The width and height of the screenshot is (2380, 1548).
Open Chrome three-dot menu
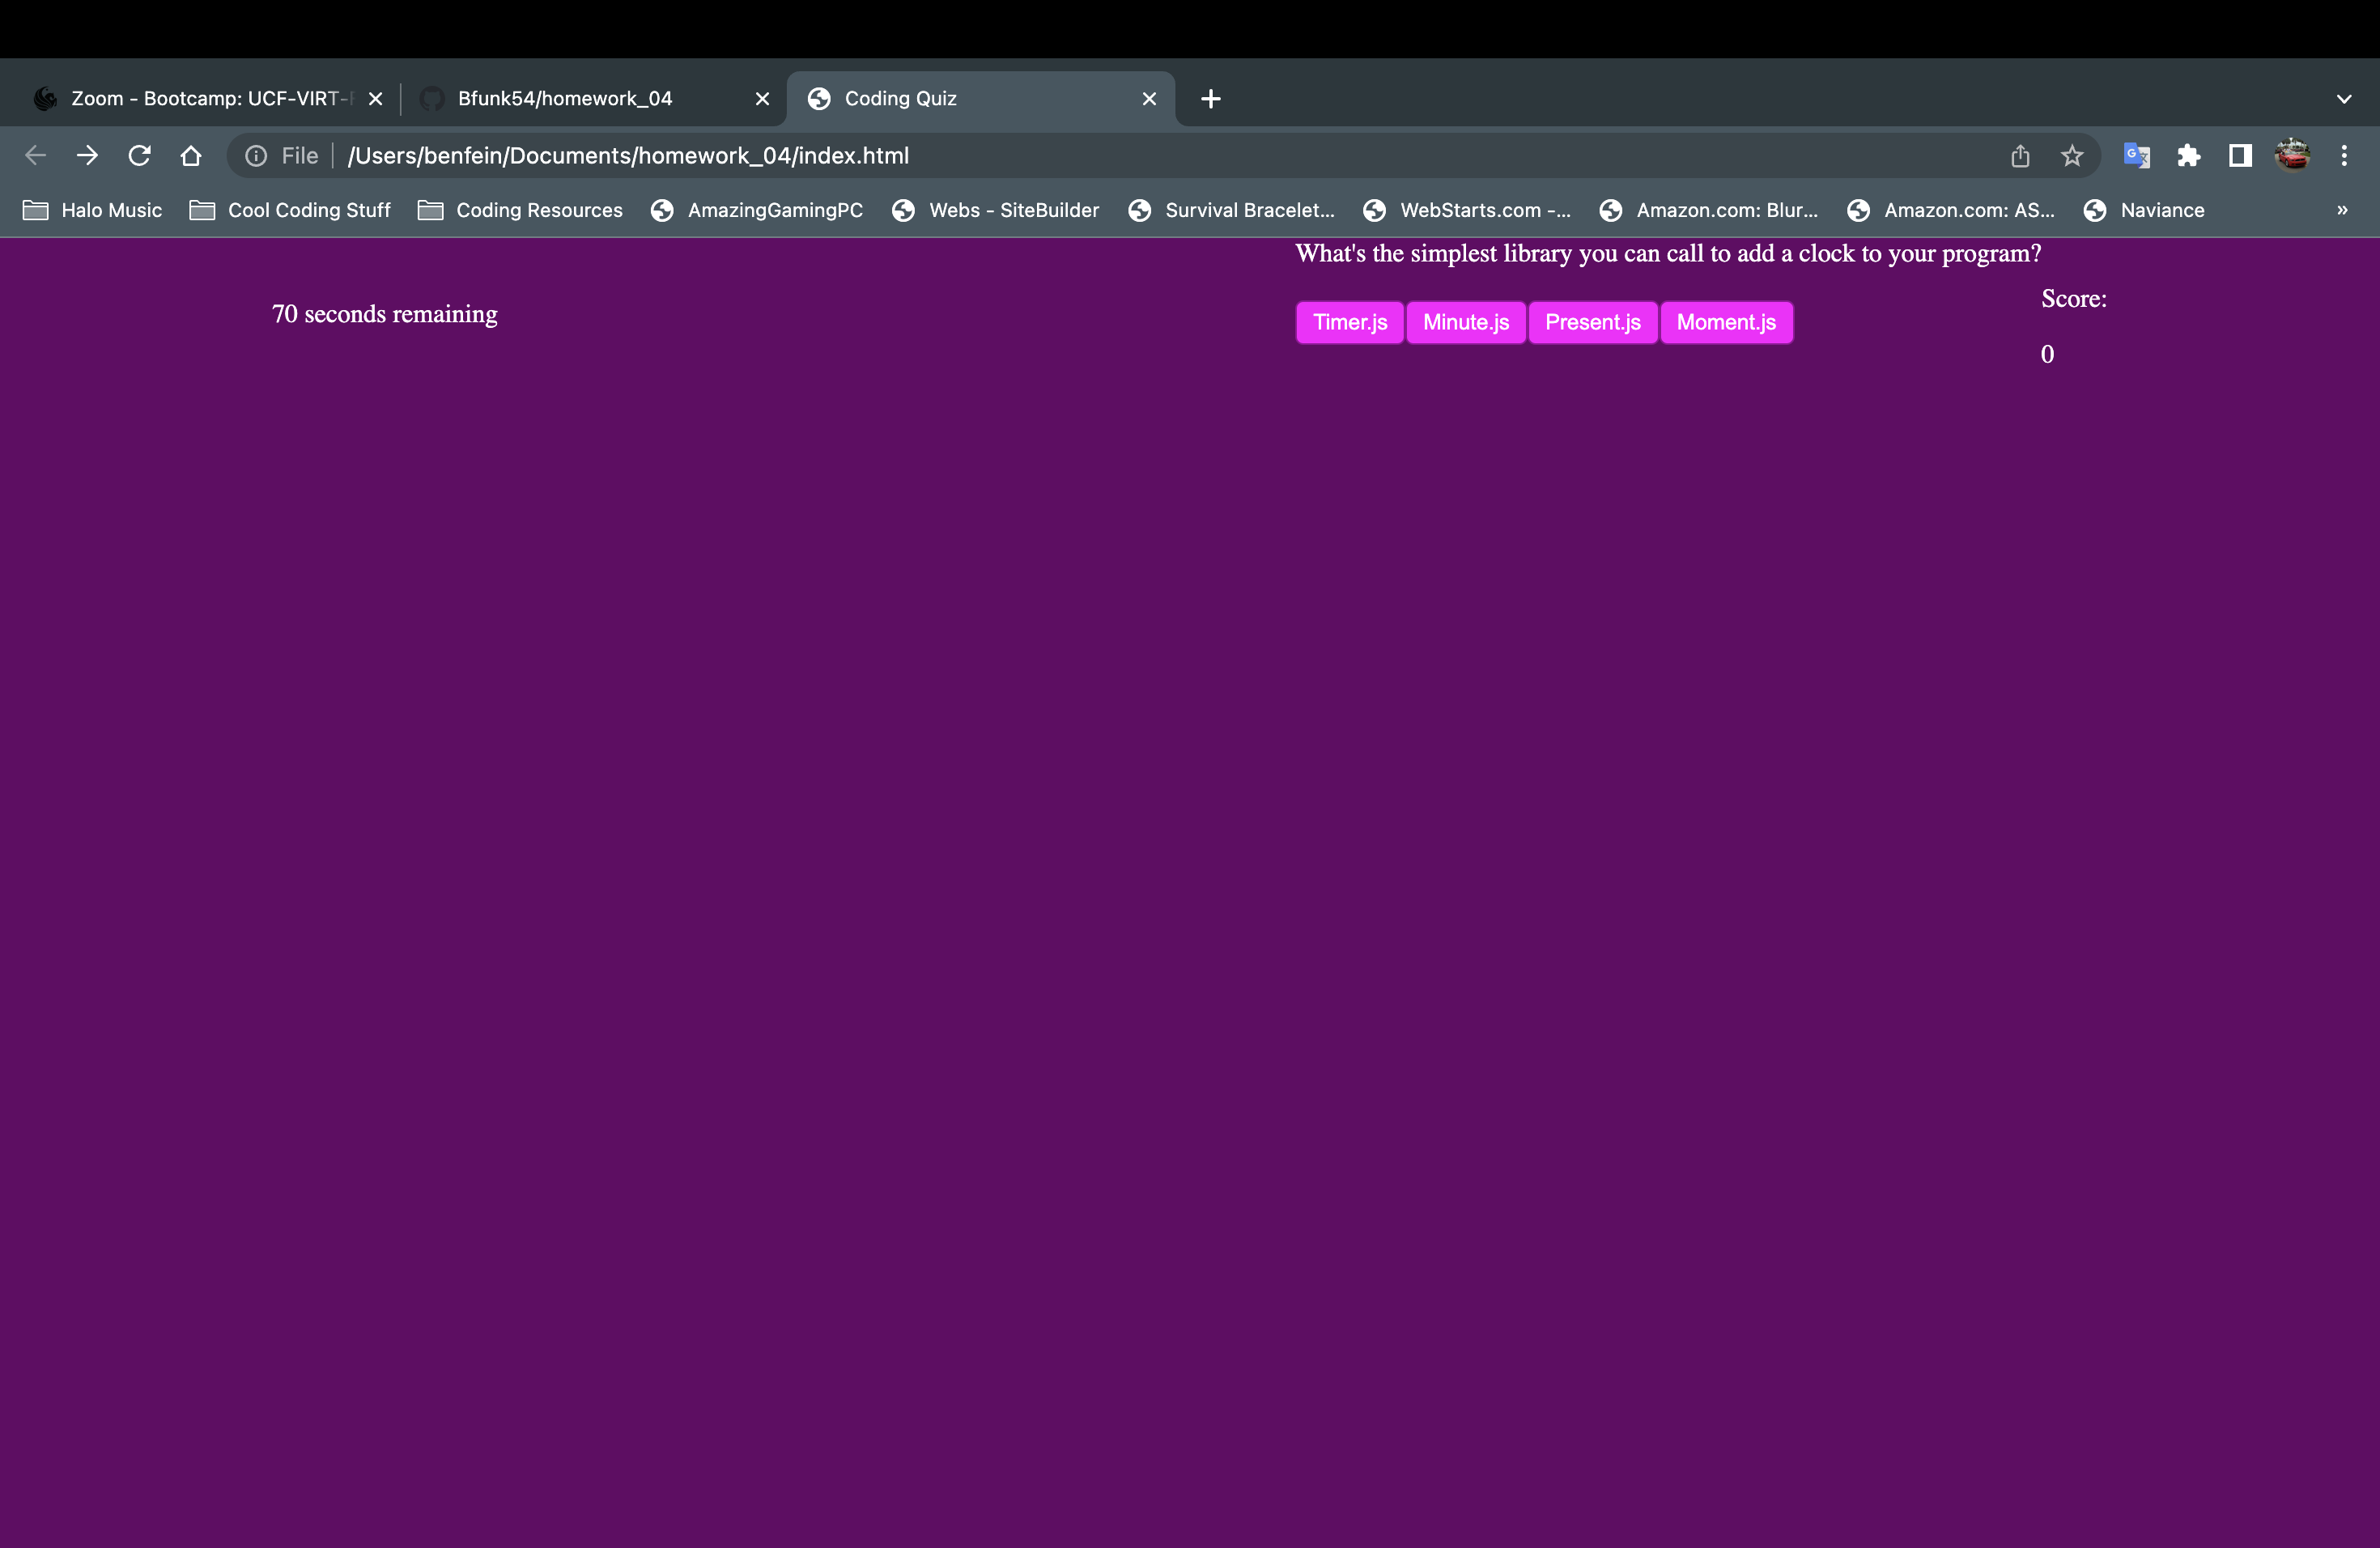click(x=2344, y=156)
